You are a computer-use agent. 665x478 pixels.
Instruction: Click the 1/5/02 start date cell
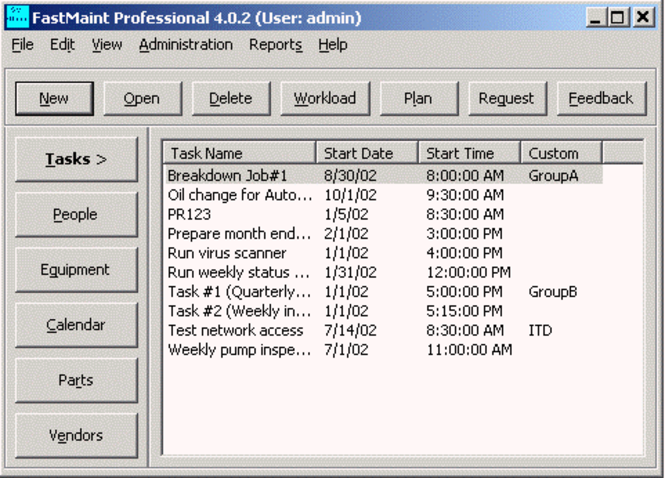346,214
